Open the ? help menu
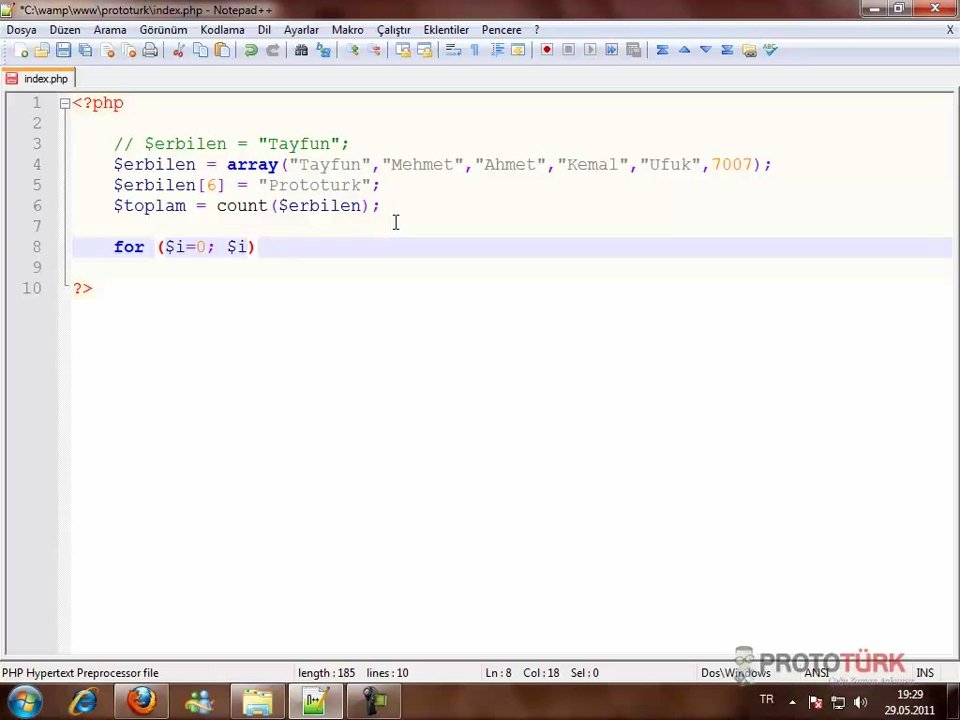 [537, 29]
